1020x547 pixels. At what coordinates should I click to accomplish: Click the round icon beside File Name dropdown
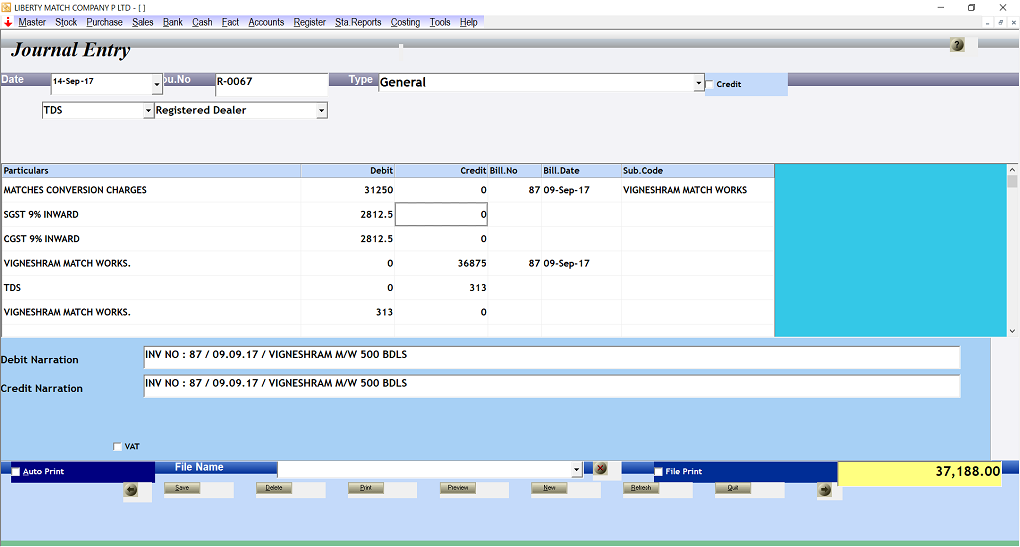[600, 469]
